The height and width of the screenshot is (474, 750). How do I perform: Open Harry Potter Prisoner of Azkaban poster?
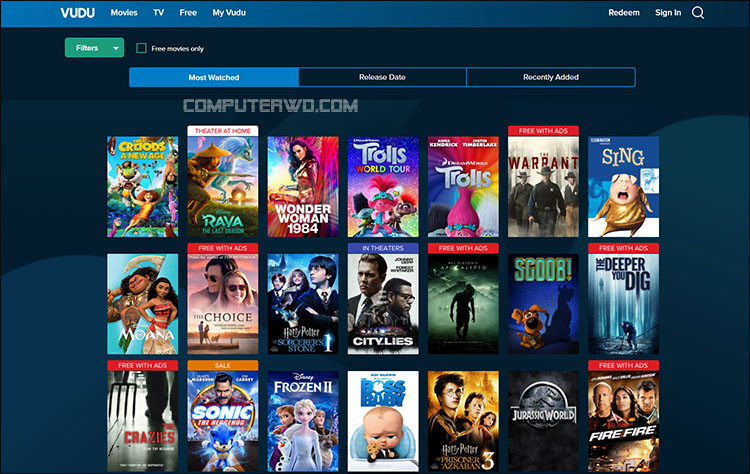point(463,421)
